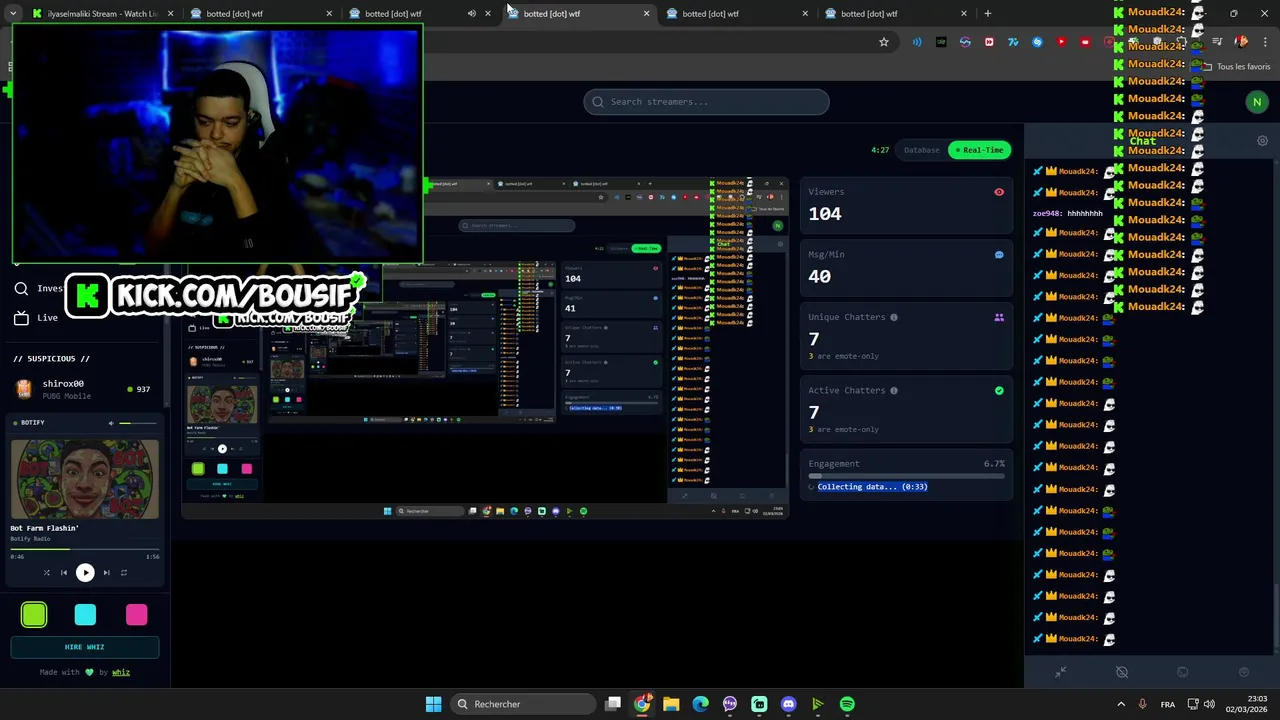Click the Bot Farm Flashin' album art
This screenshot has height=720, width=1280.
click(x=85, y=479)
